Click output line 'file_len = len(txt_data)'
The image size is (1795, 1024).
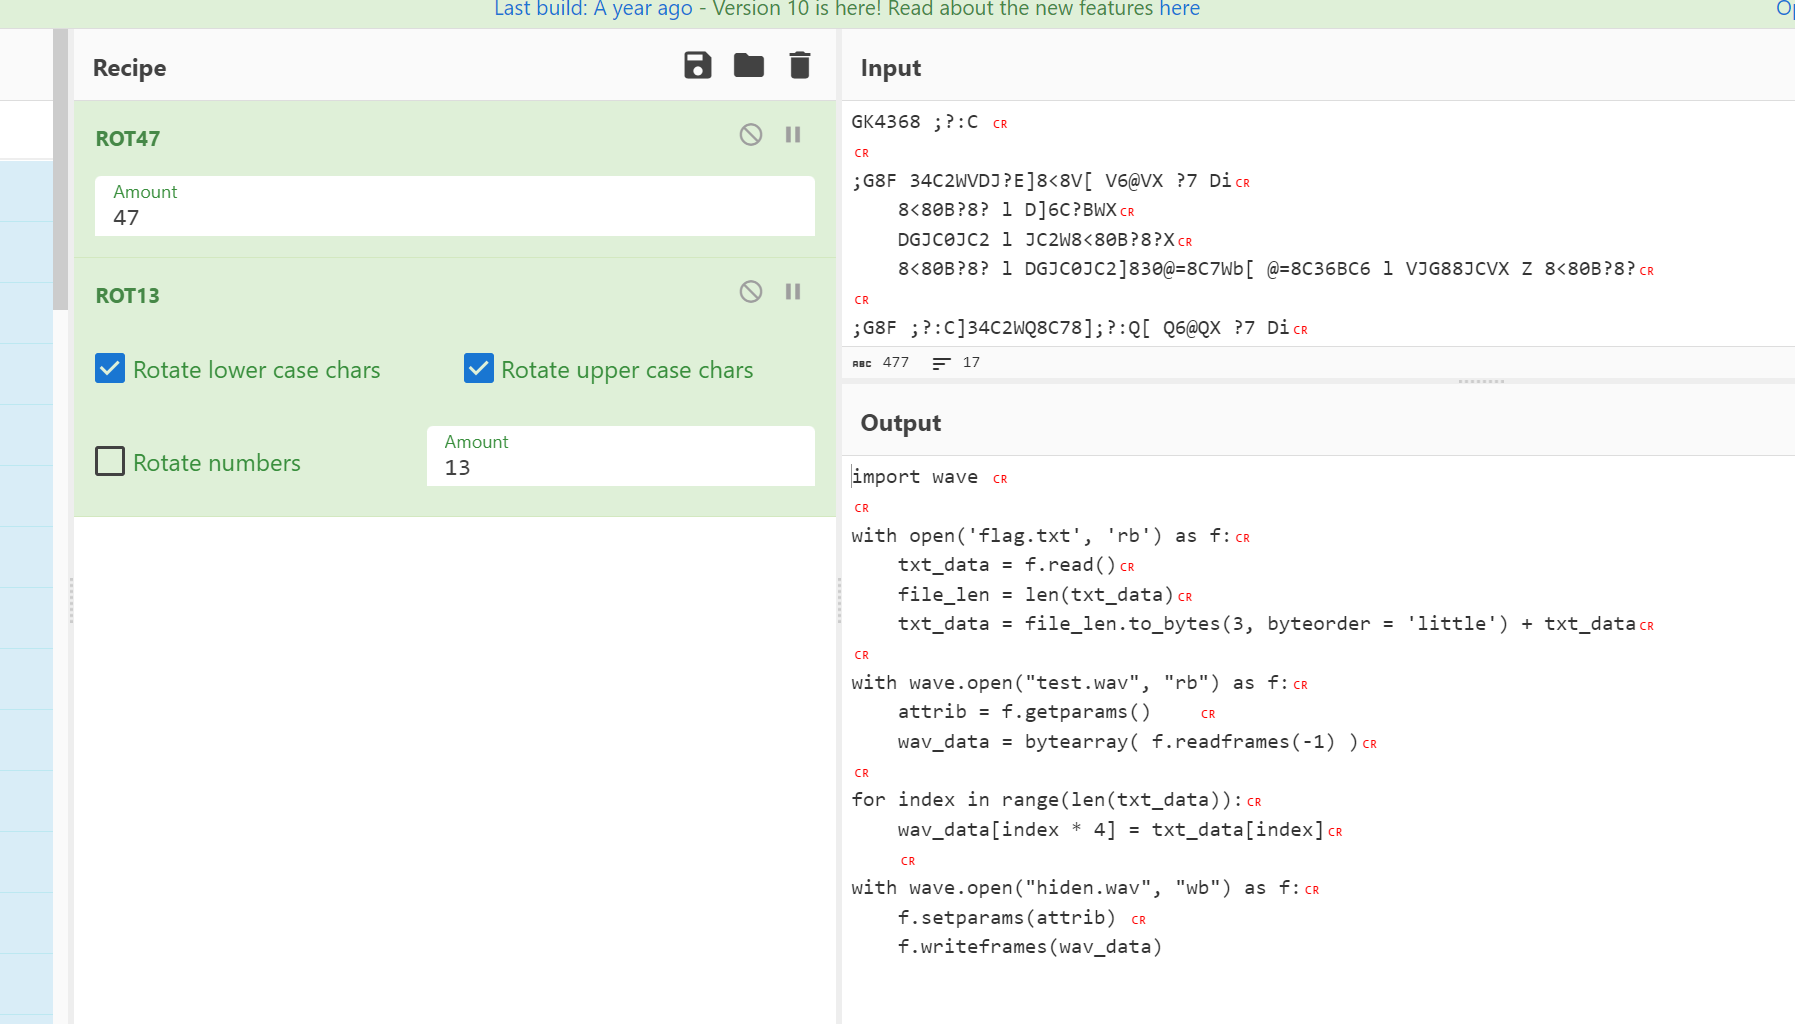[x=1035, y=595]
